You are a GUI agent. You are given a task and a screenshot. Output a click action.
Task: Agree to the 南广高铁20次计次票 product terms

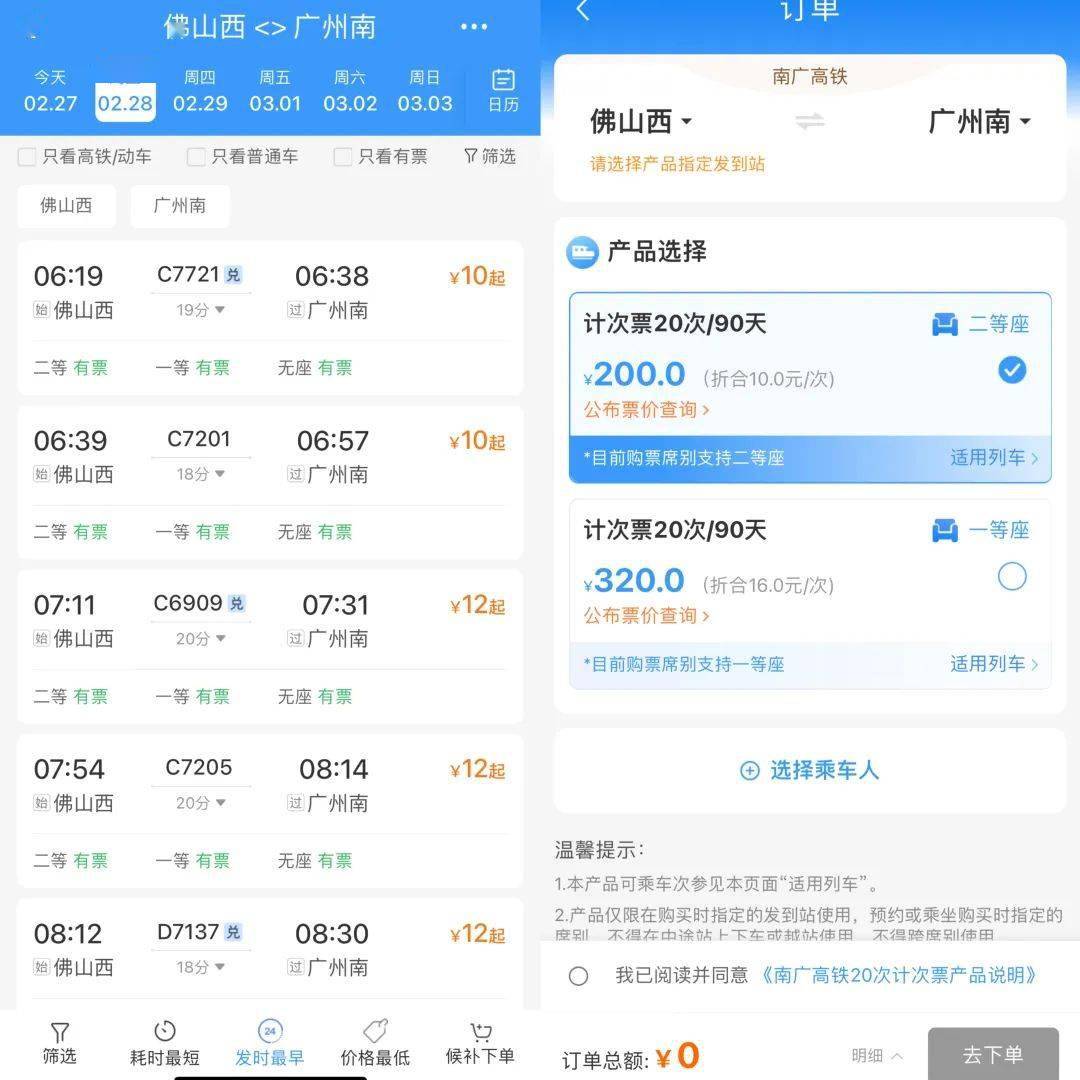pyautogui.click(x=579, y=976)
